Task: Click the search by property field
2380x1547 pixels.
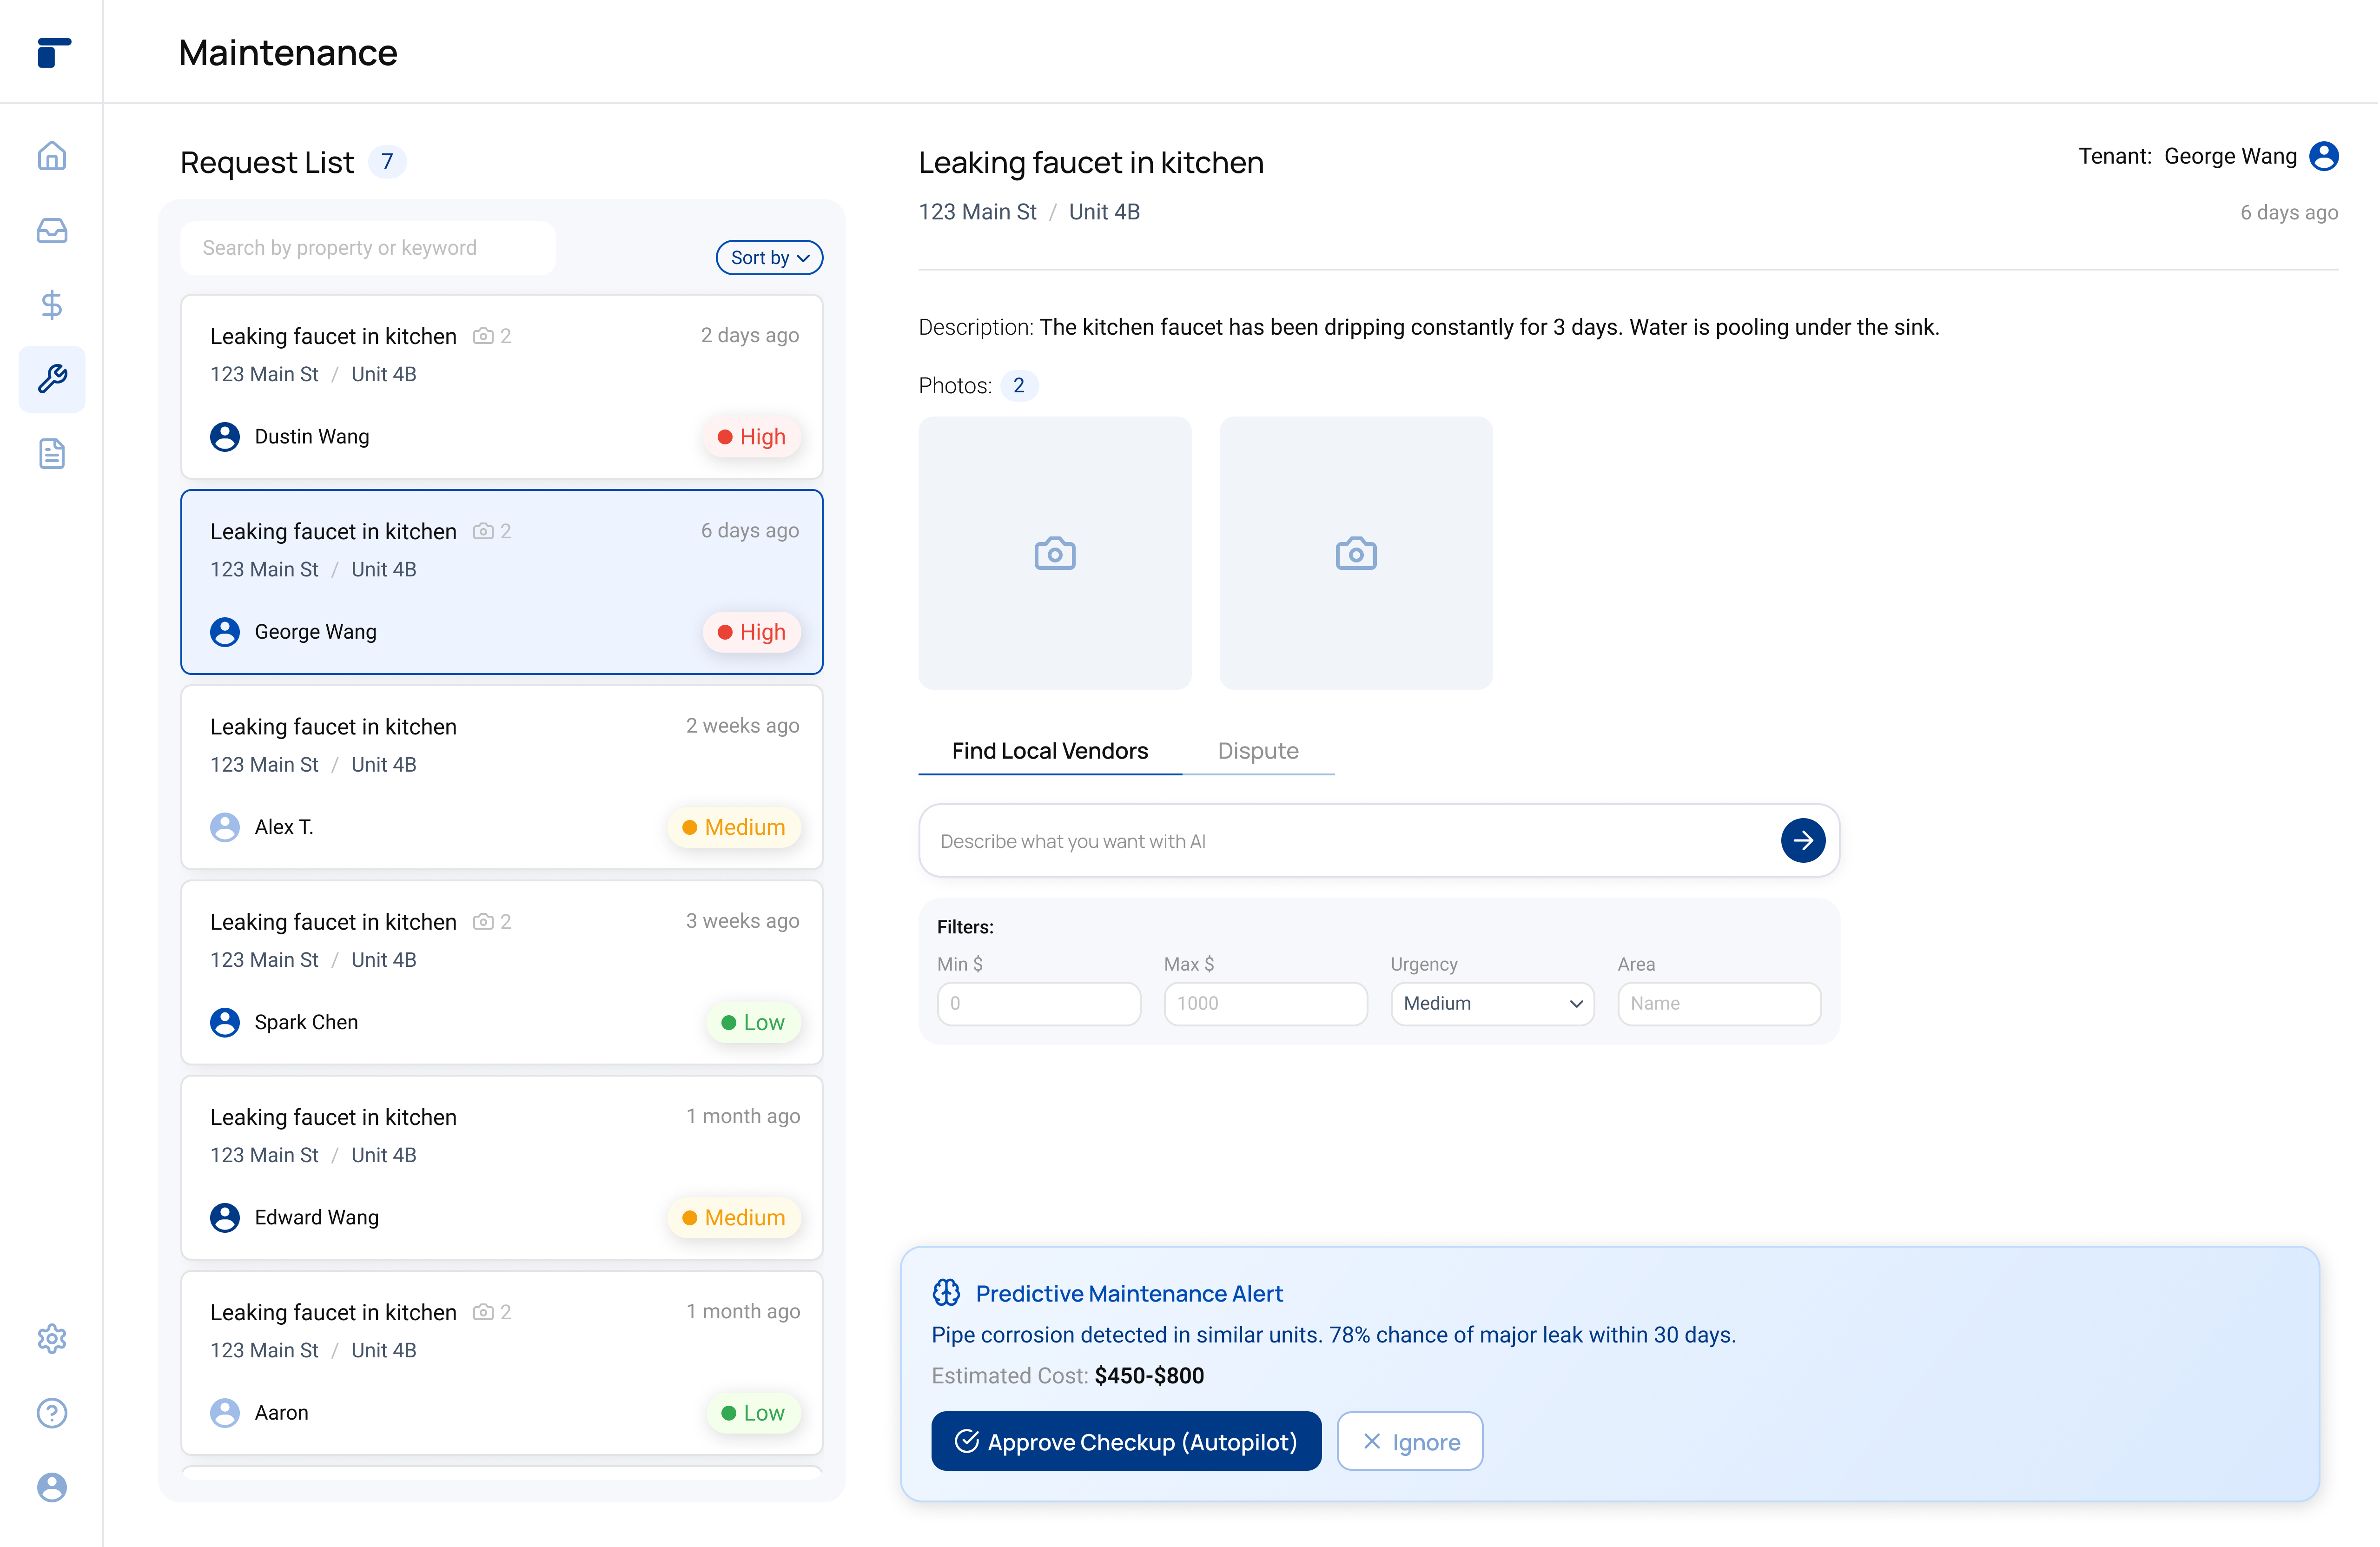Action: coord(368,248)
